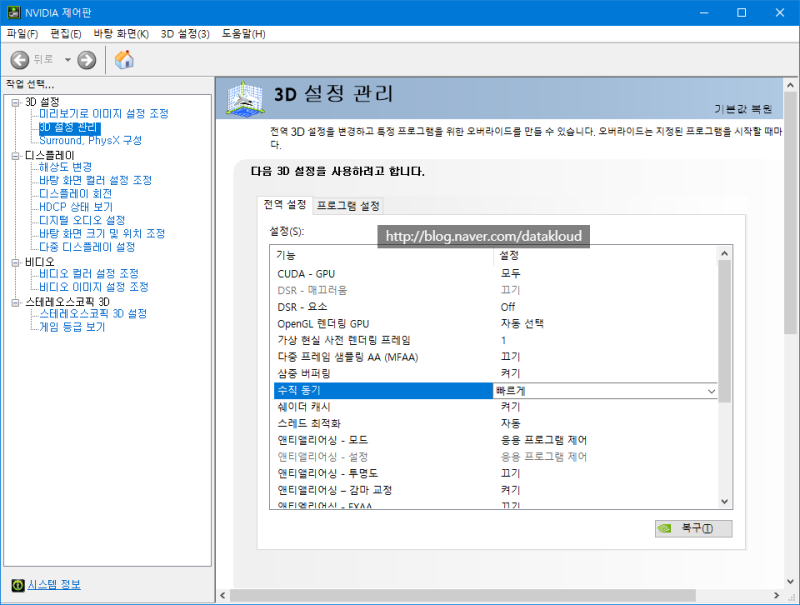The height and width of the screenshot is (605, 800).
Task: Select the DSR - 요소 setting row
Action: pyautogui.click(x=495, y=307)
